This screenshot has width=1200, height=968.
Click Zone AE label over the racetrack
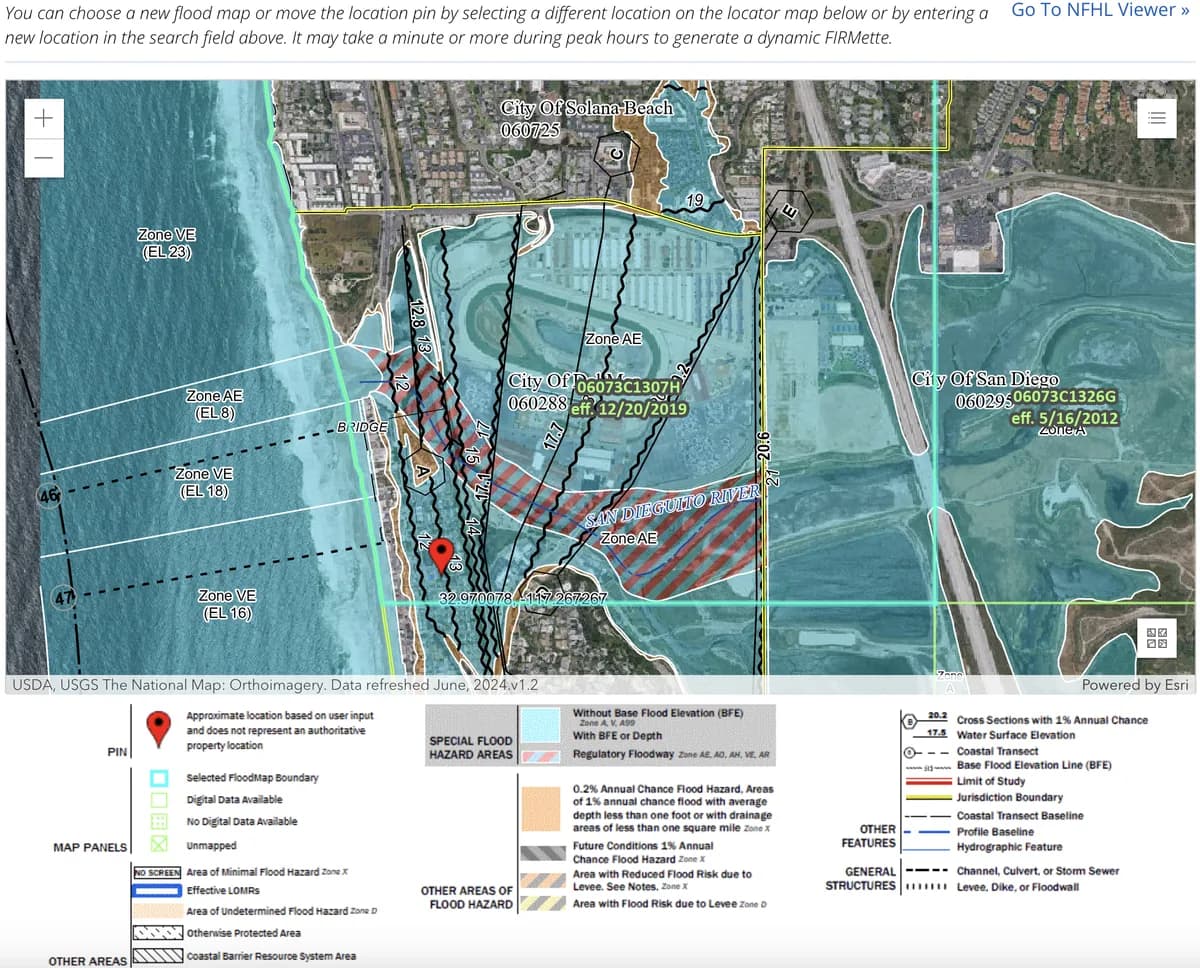pyautogui.click(x=613, y=339)
